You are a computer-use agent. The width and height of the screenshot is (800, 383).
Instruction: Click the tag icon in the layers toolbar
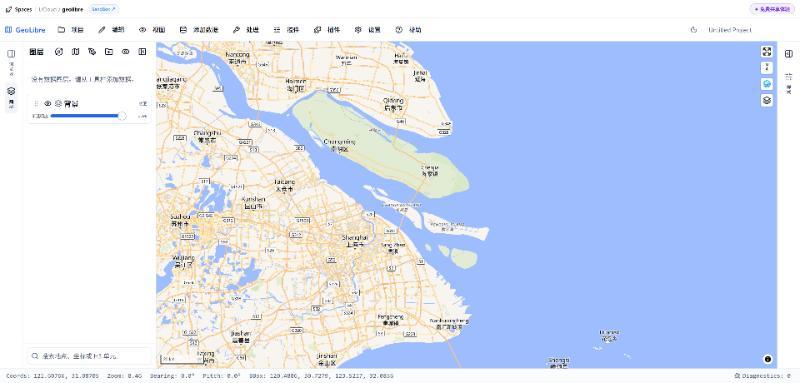[x=92, y=52]
